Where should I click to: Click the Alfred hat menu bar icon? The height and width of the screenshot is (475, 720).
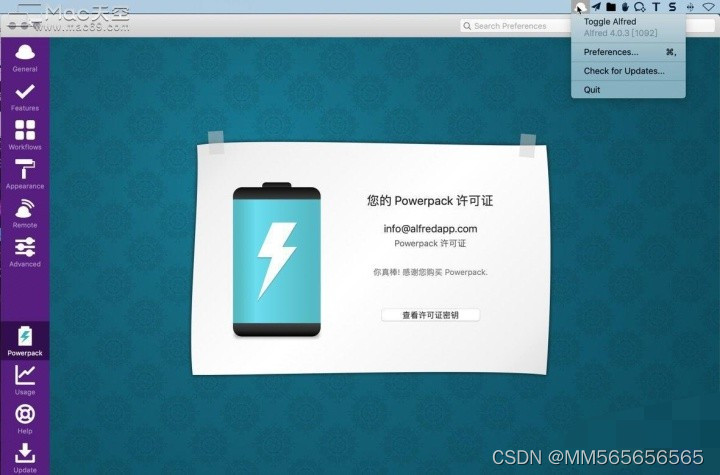pyautogui.click(x=581, y=6)
